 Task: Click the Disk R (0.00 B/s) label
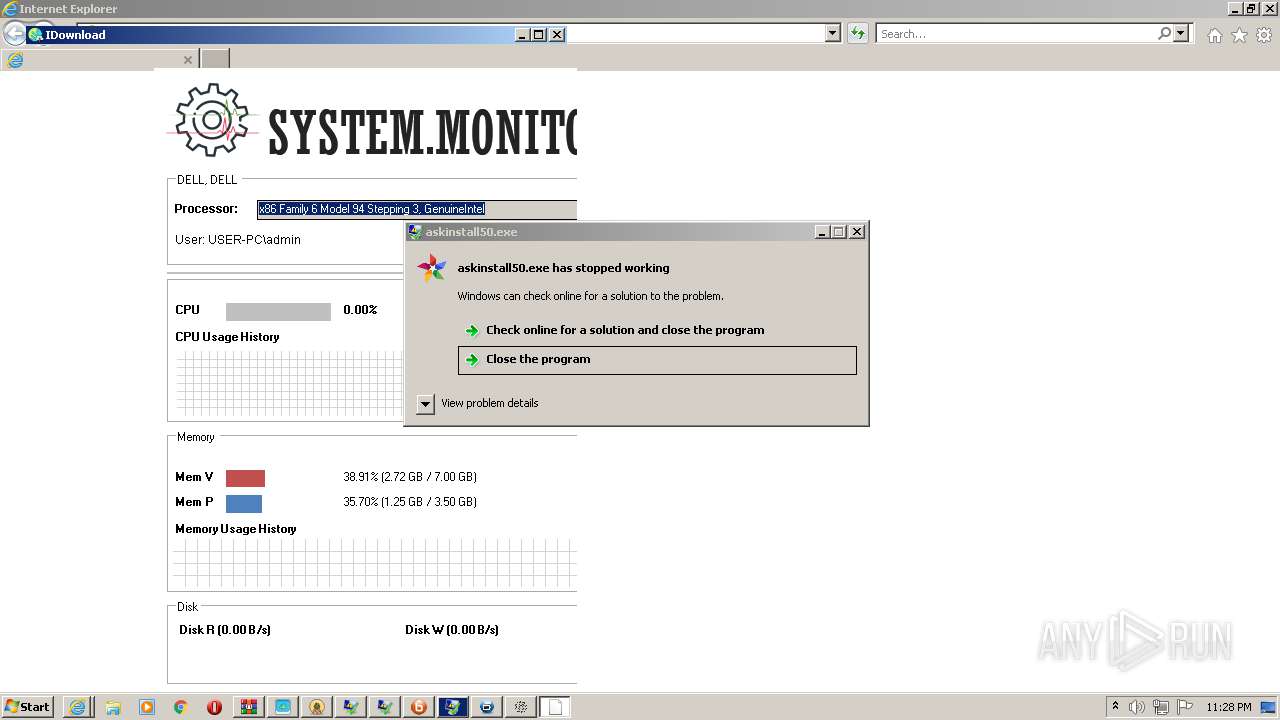(225, 630)
